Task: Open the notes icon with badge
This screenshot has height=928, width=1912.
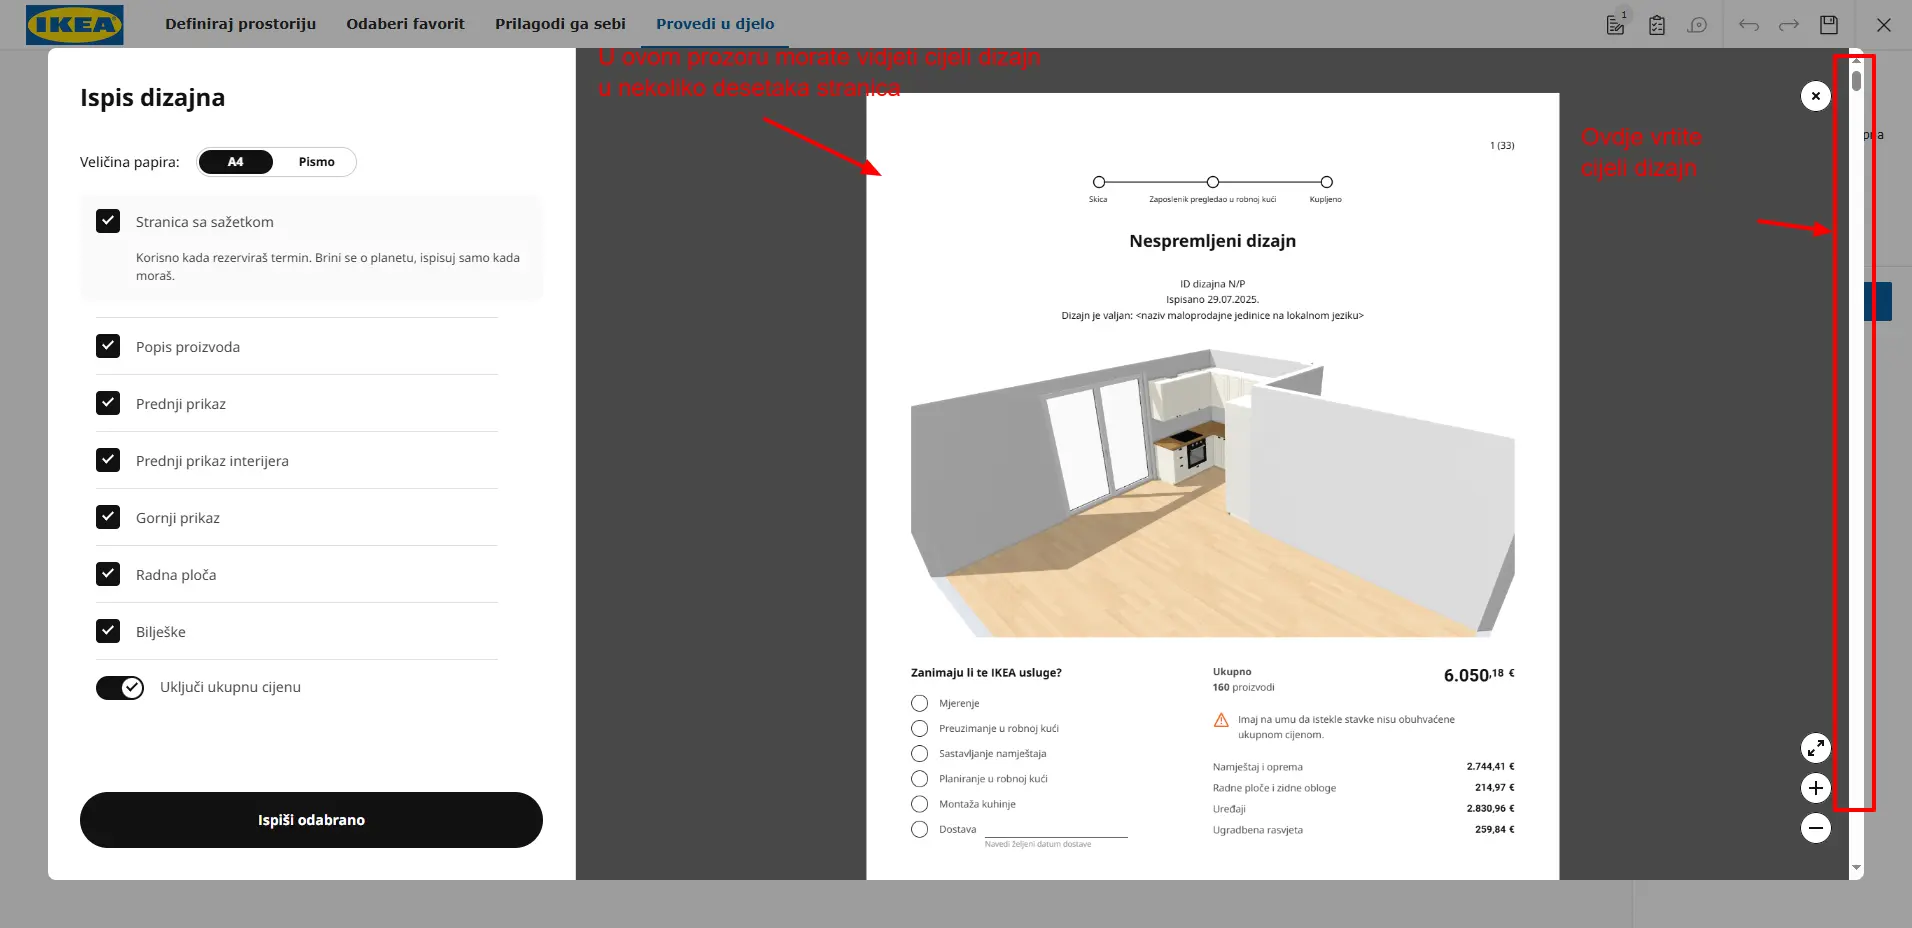Action: pos(1615,25)
